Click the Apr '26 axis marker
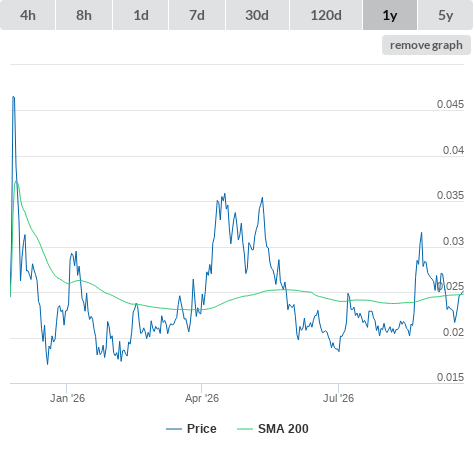 point(202,398)
